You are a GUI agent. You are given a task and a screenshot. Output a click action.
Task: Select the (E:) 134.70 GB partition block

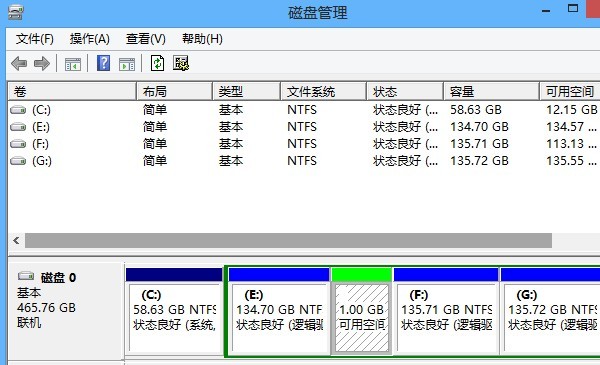(x=279, y=311)
